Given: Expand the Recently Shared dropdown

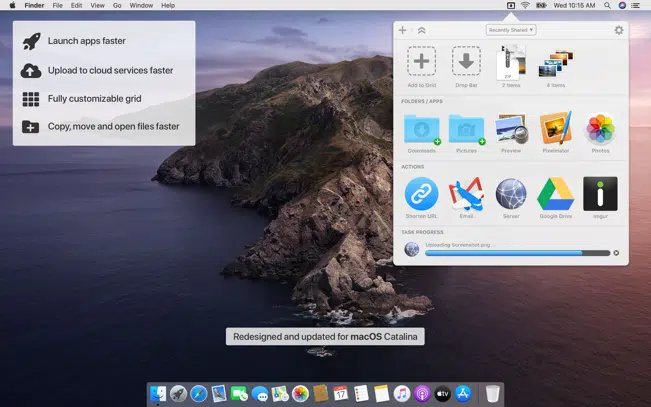Looking at the screenshot, I should (x=511, y=30).
